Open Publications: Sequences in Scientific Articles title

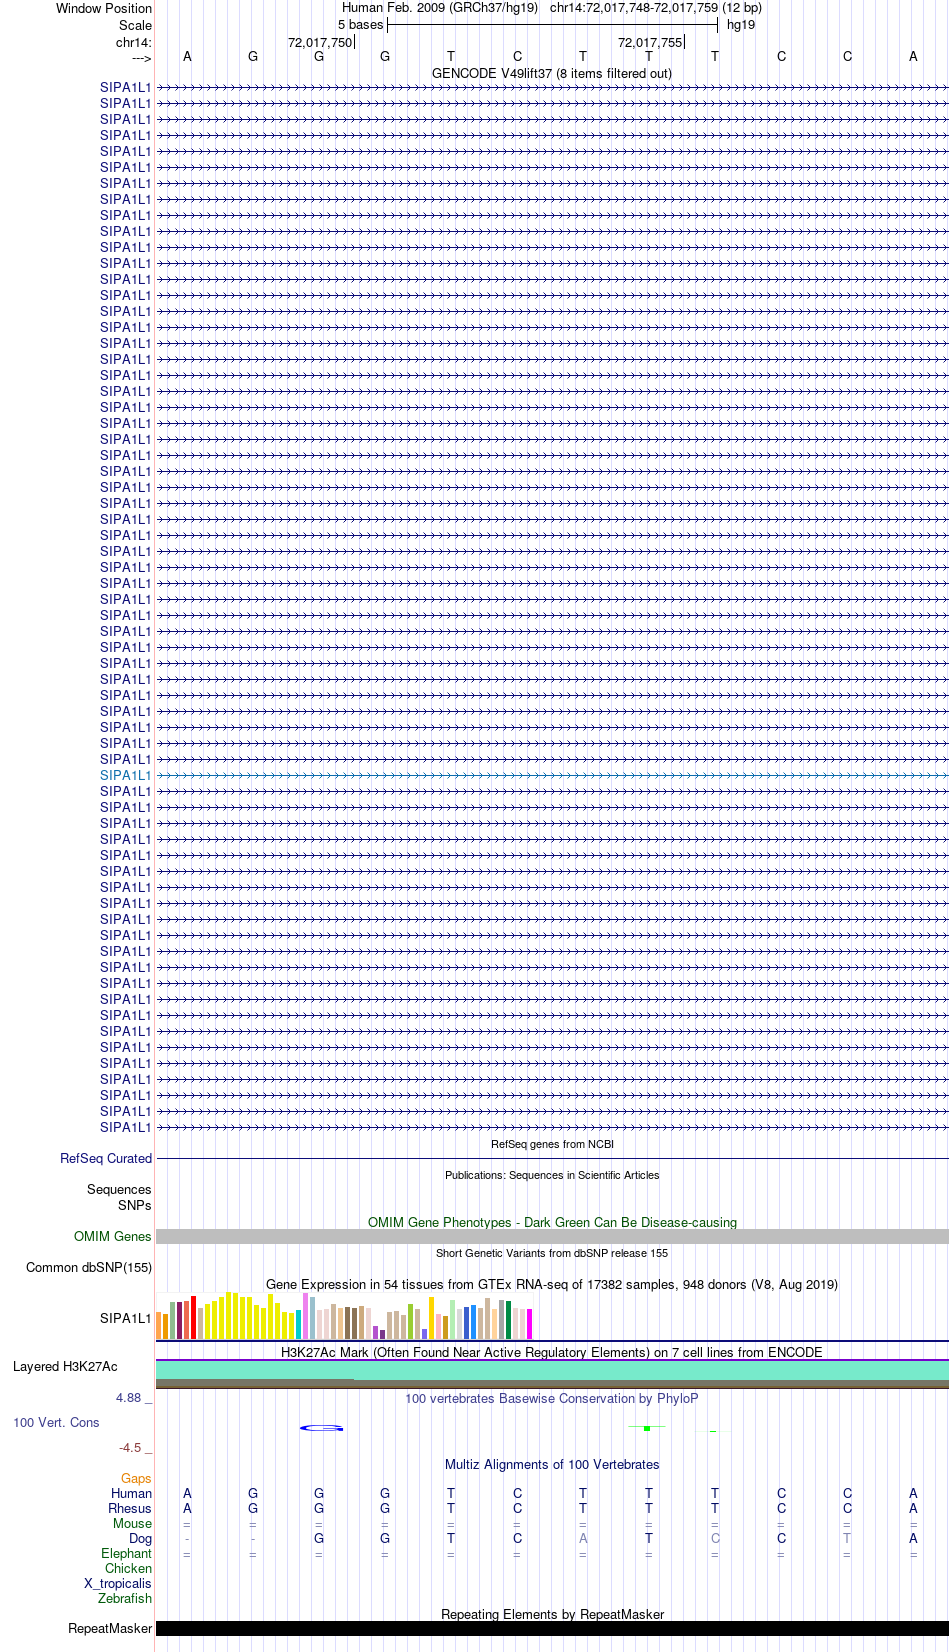point(552,1175)
